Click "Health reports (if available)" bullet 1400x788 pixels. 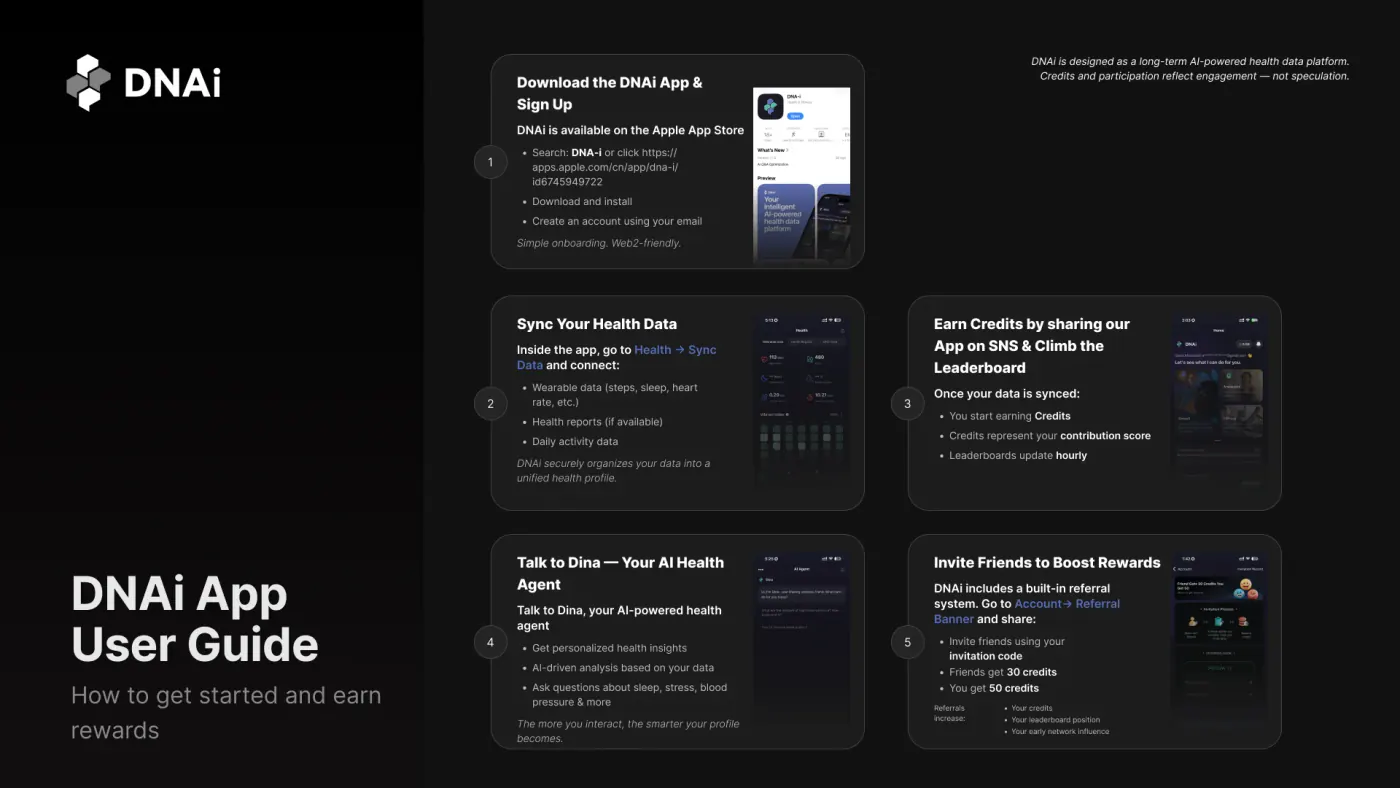tap(597, 422)
